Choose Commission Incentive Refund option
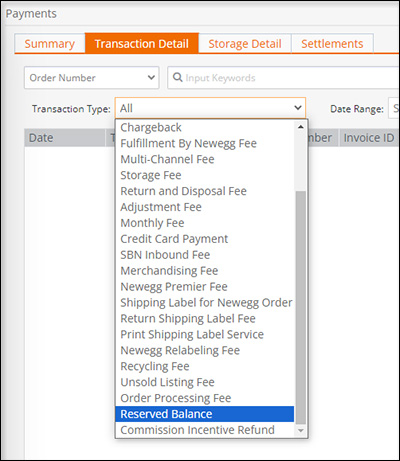This screenshot has height=461, width=400. (205, 430)
